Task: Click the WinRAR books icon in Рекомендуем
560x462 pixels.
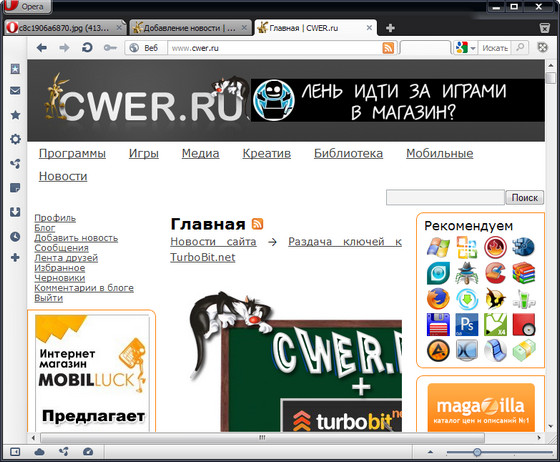Action: click(x=524, y=273)
